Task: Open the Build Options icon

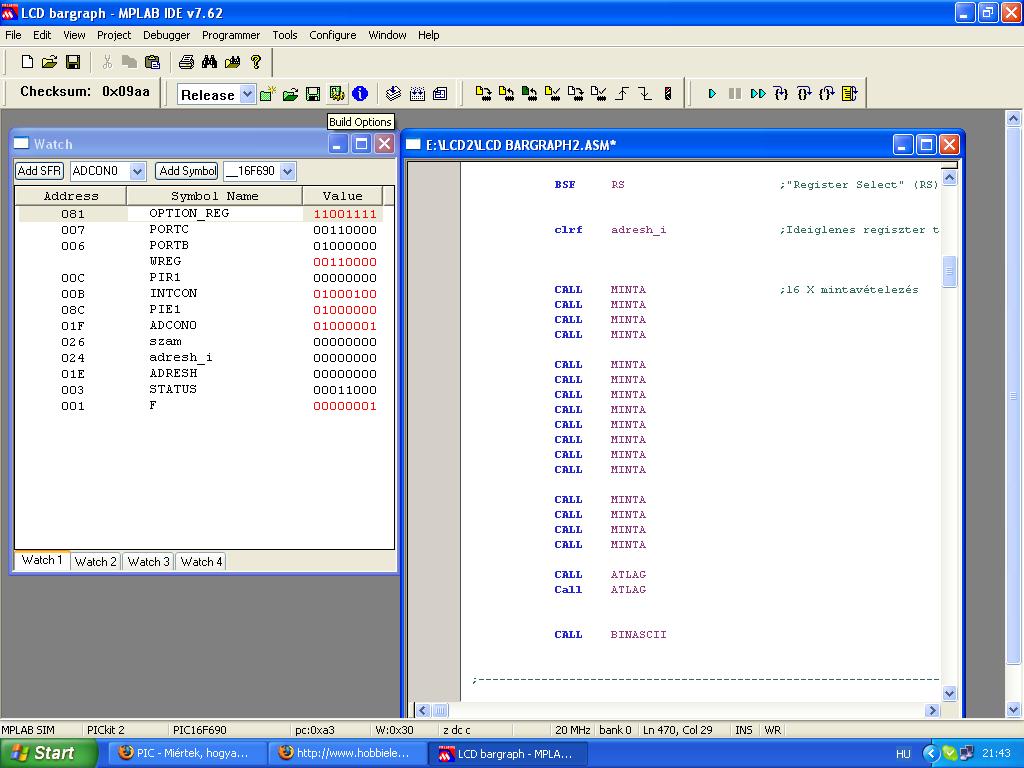Action: tap(337, 94)
